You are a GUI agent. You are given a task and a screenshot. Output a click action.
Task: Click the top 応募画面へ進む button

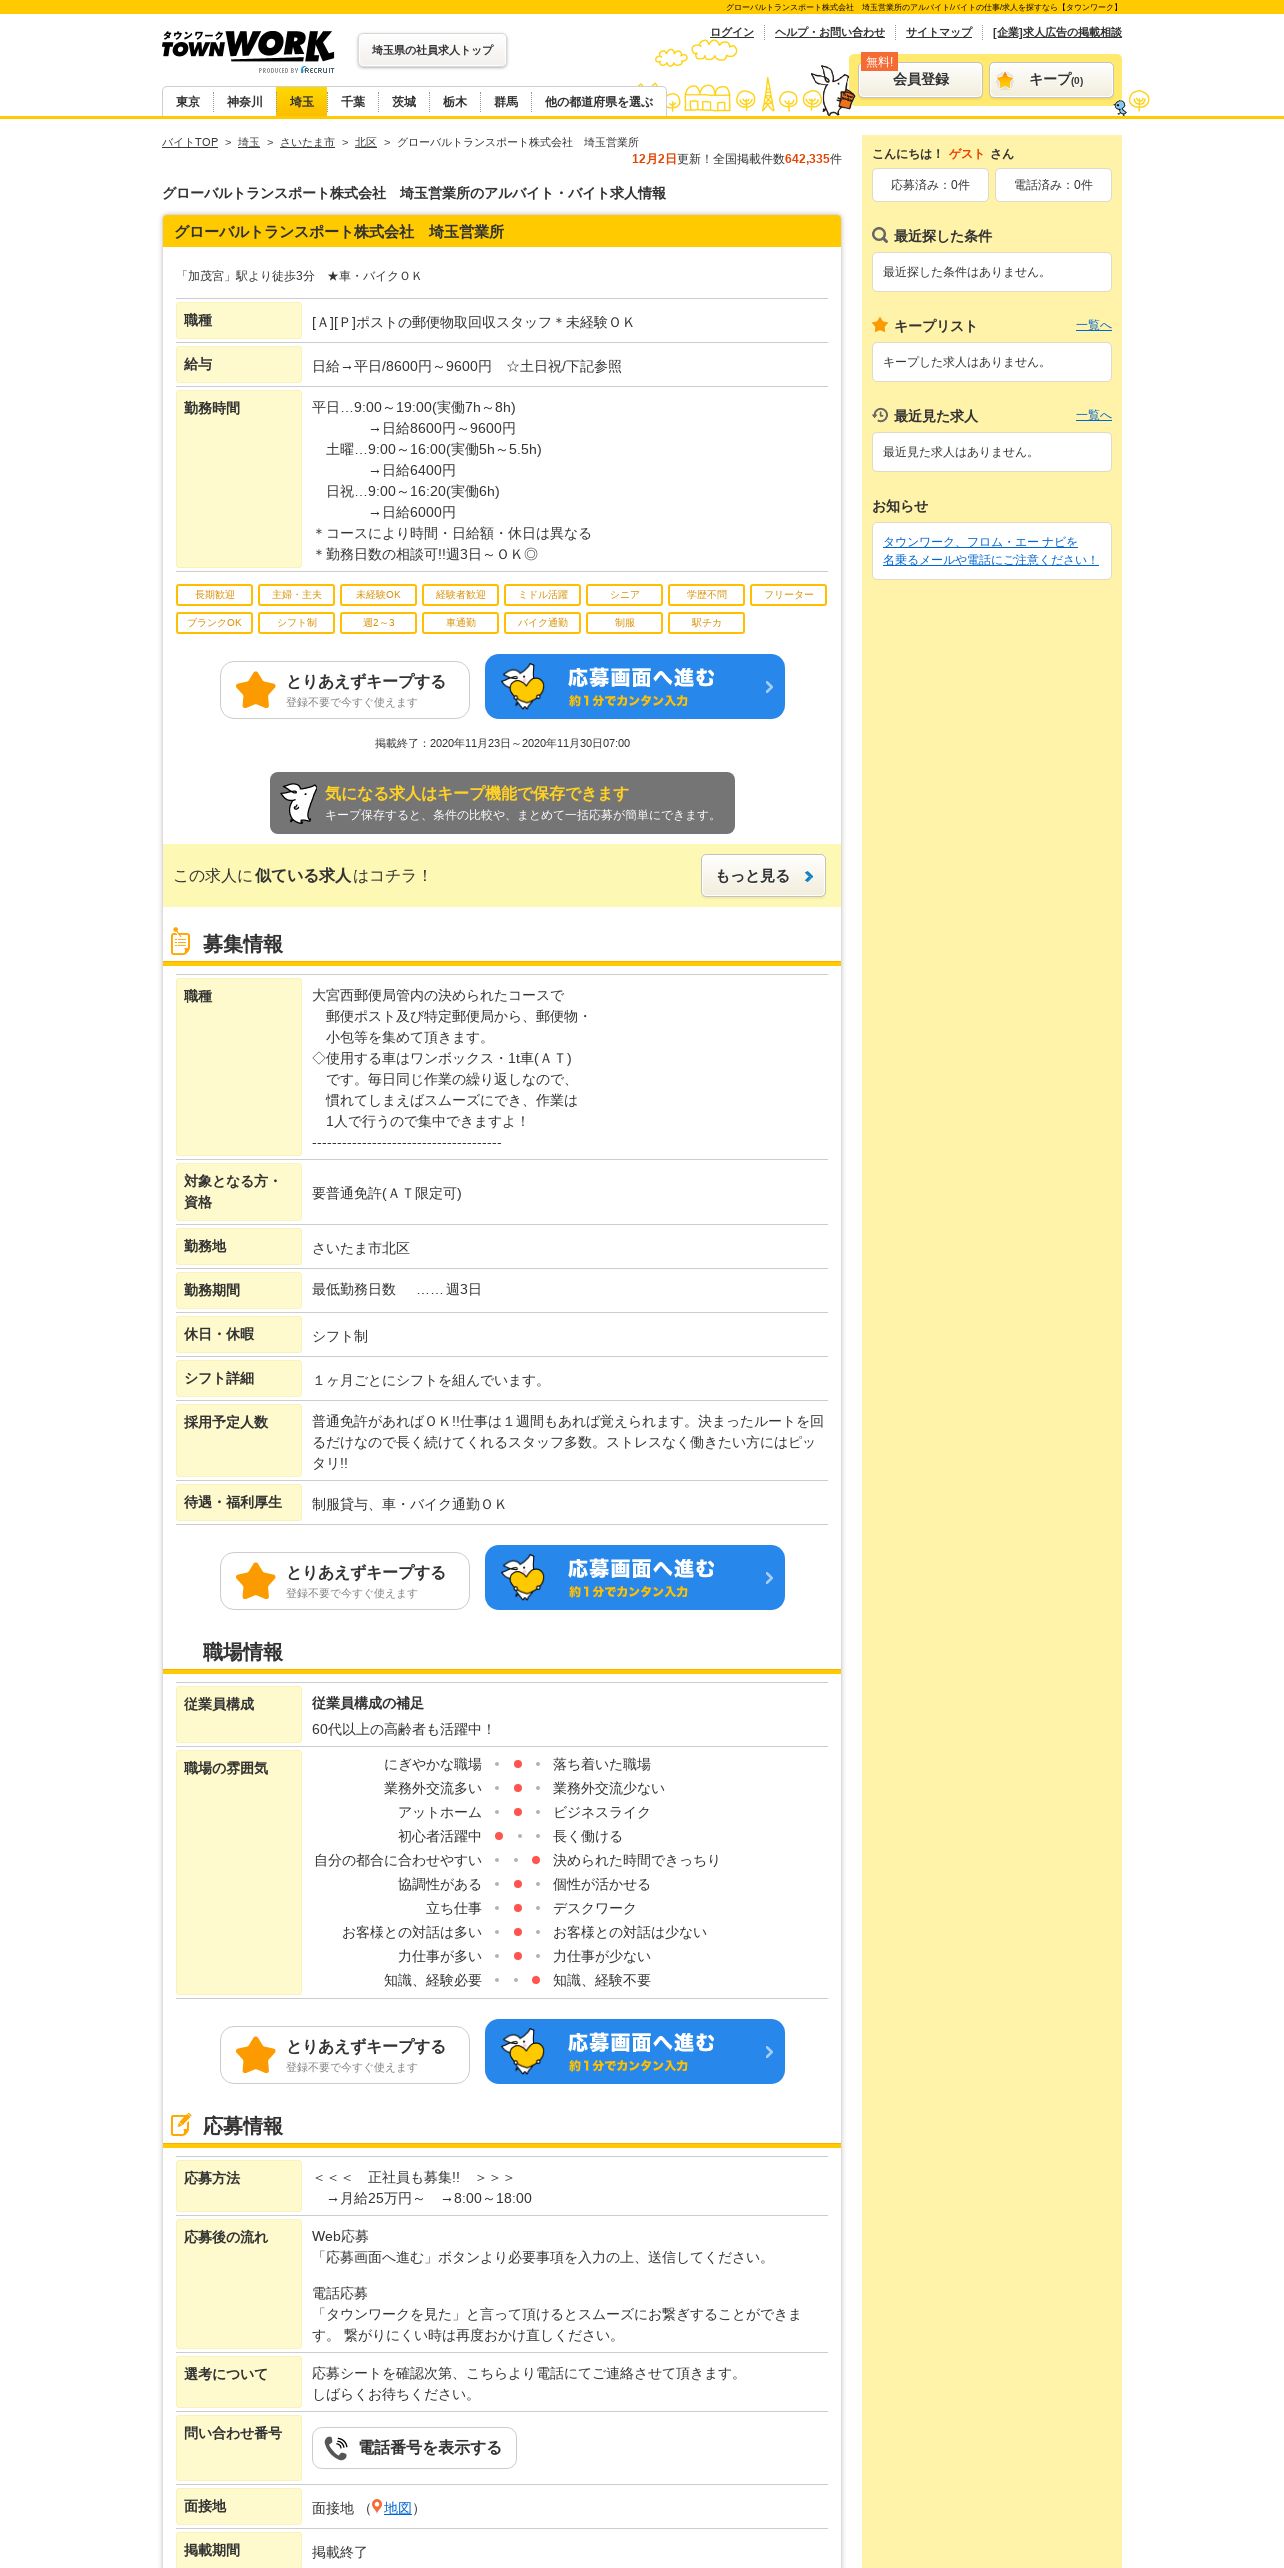click(635, 686)
